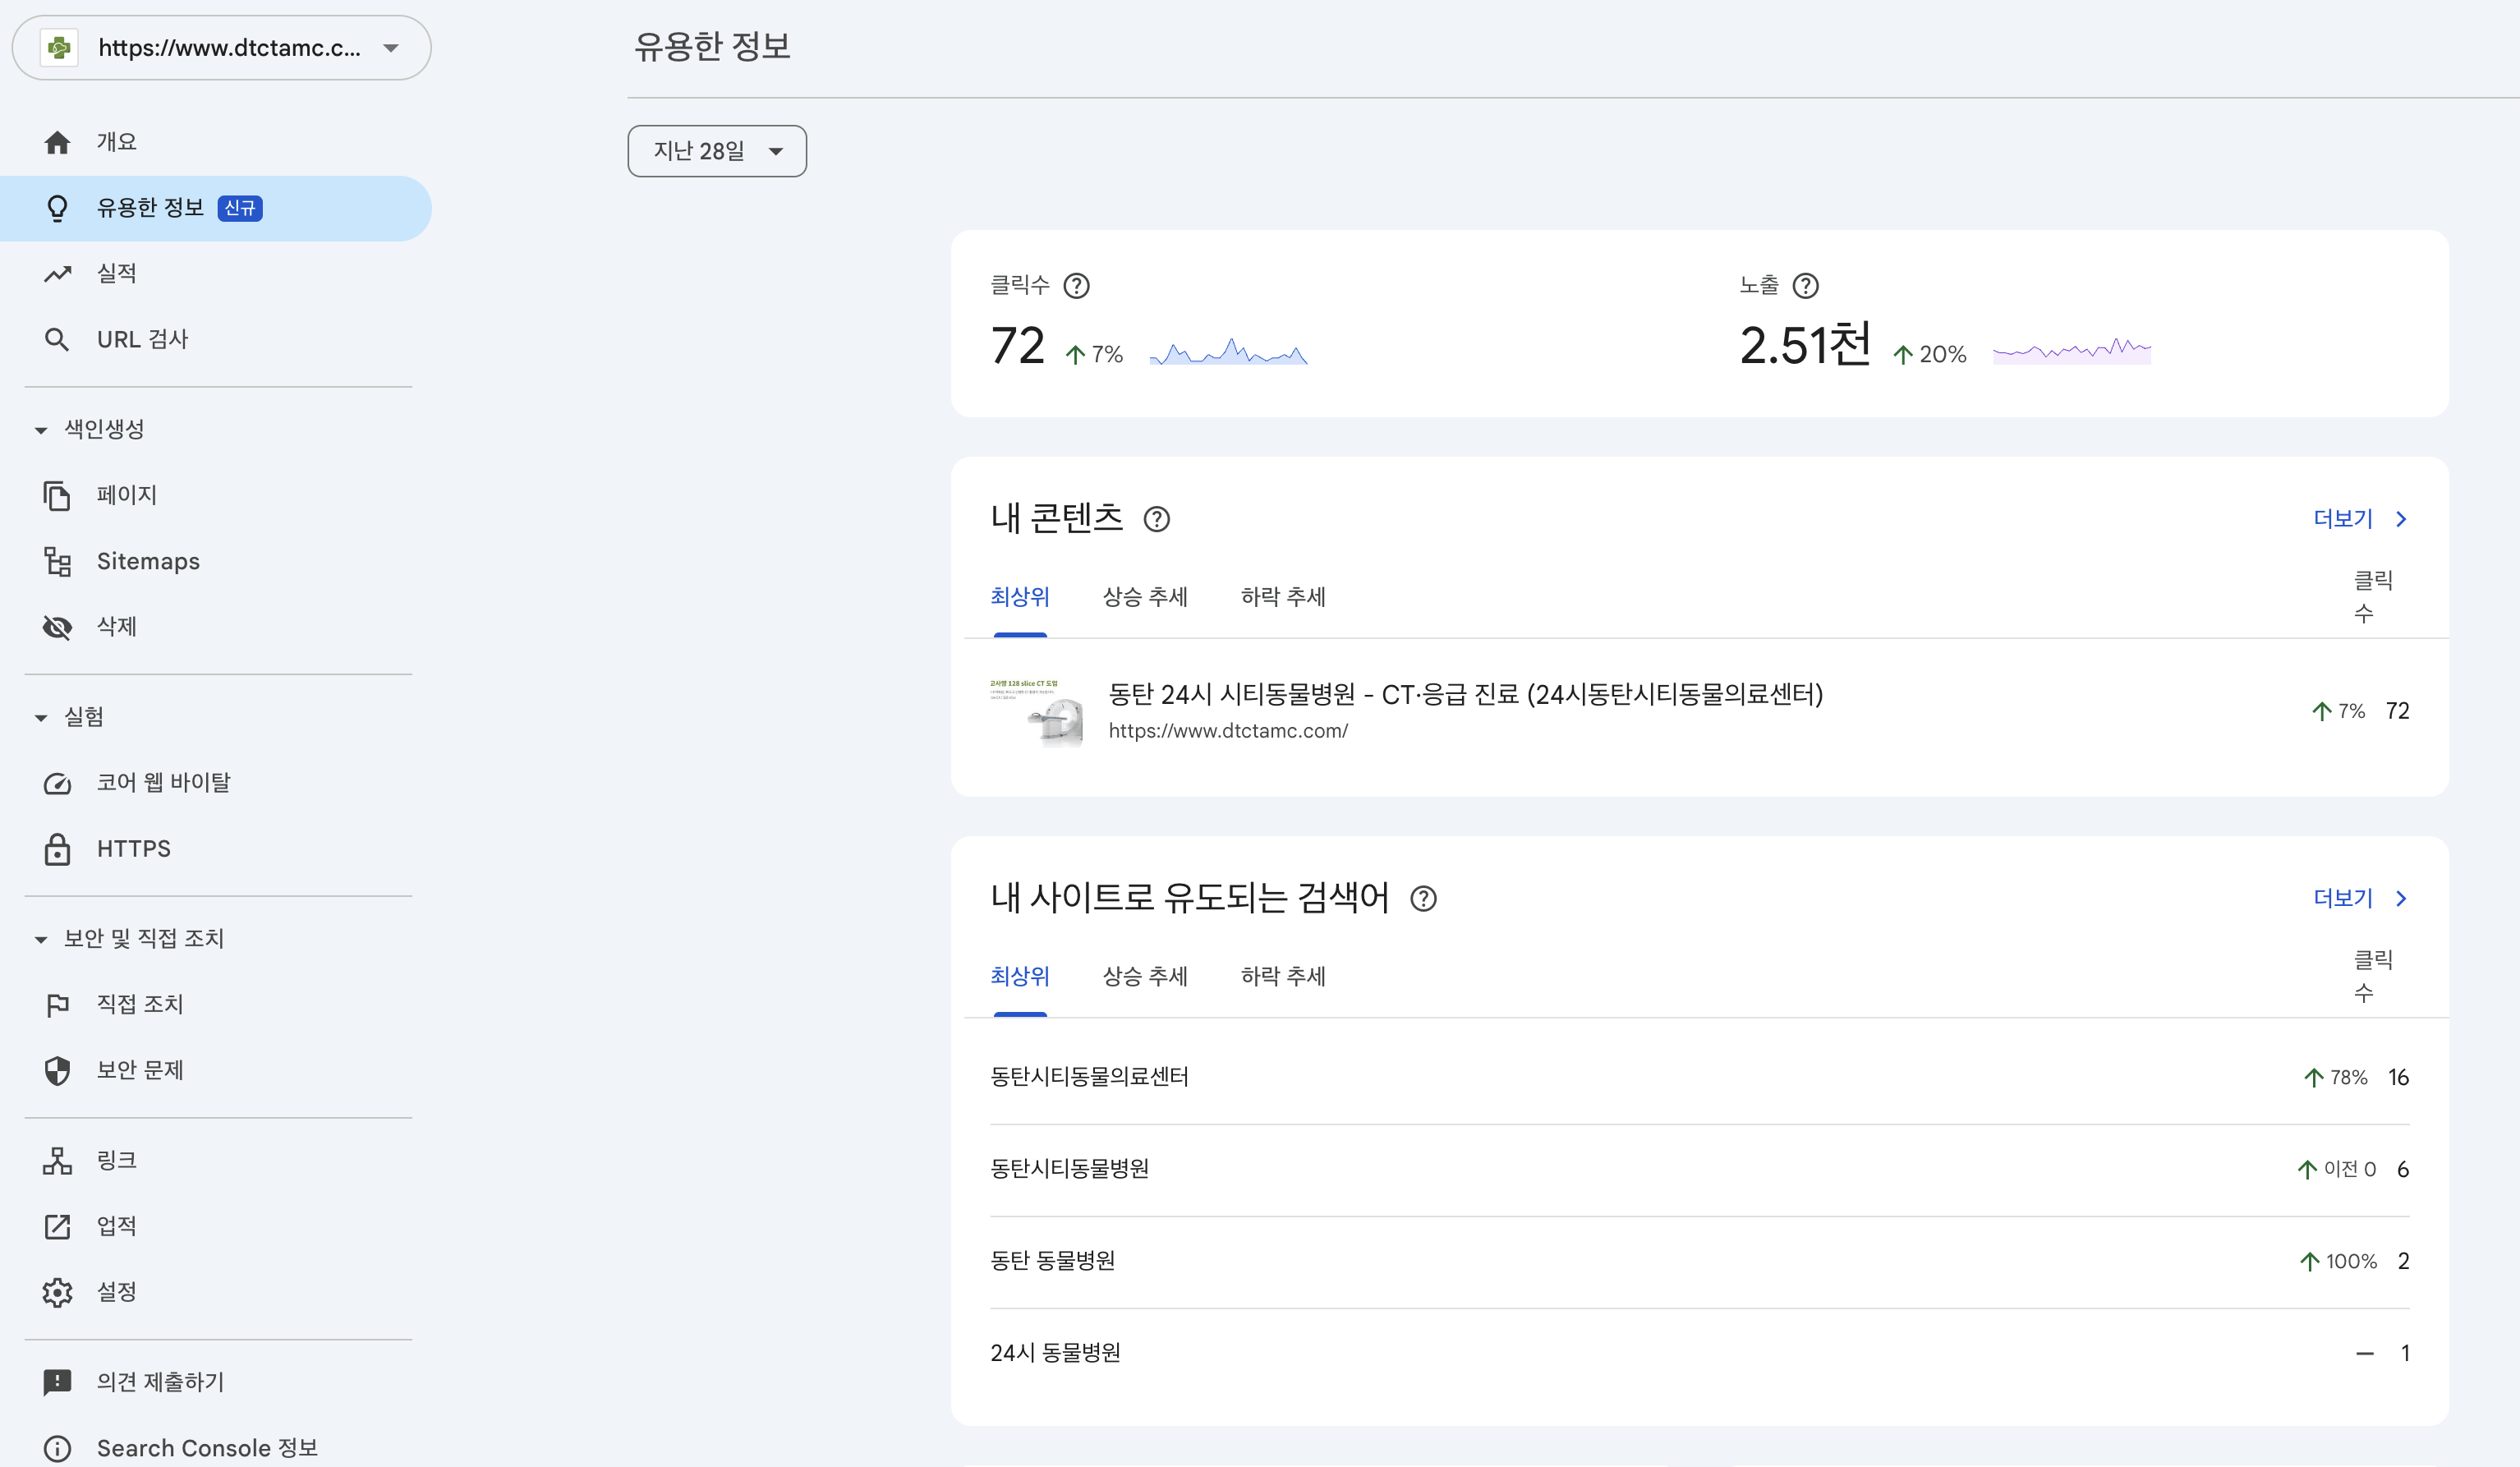Open the property selector for dtctamc.com
The image size is (2520, 1467).
[x=221, y=47]
